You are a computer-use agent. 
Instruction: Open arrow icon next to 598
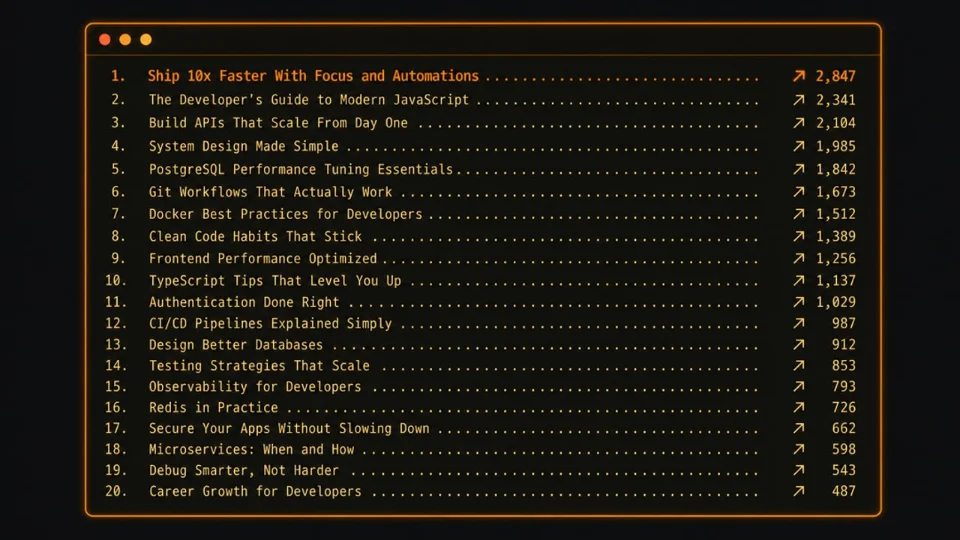coord(798,449)
